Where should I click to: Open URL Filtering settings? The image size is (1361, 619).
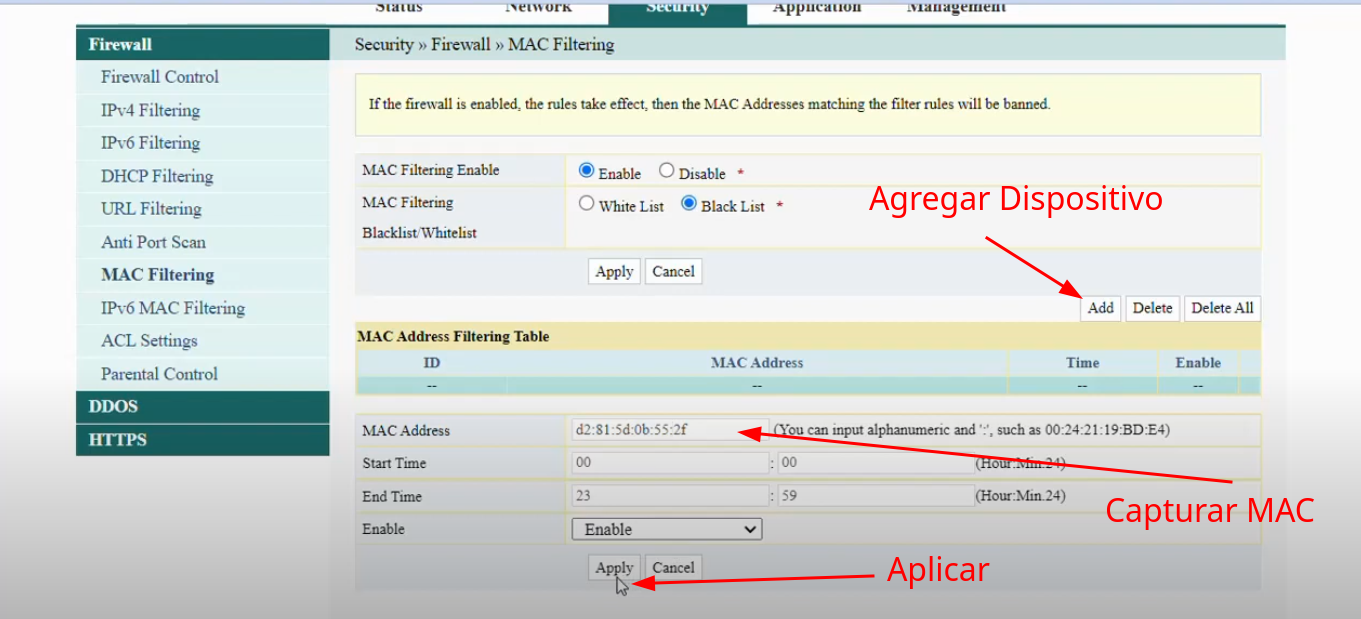(x=151, y=209)
